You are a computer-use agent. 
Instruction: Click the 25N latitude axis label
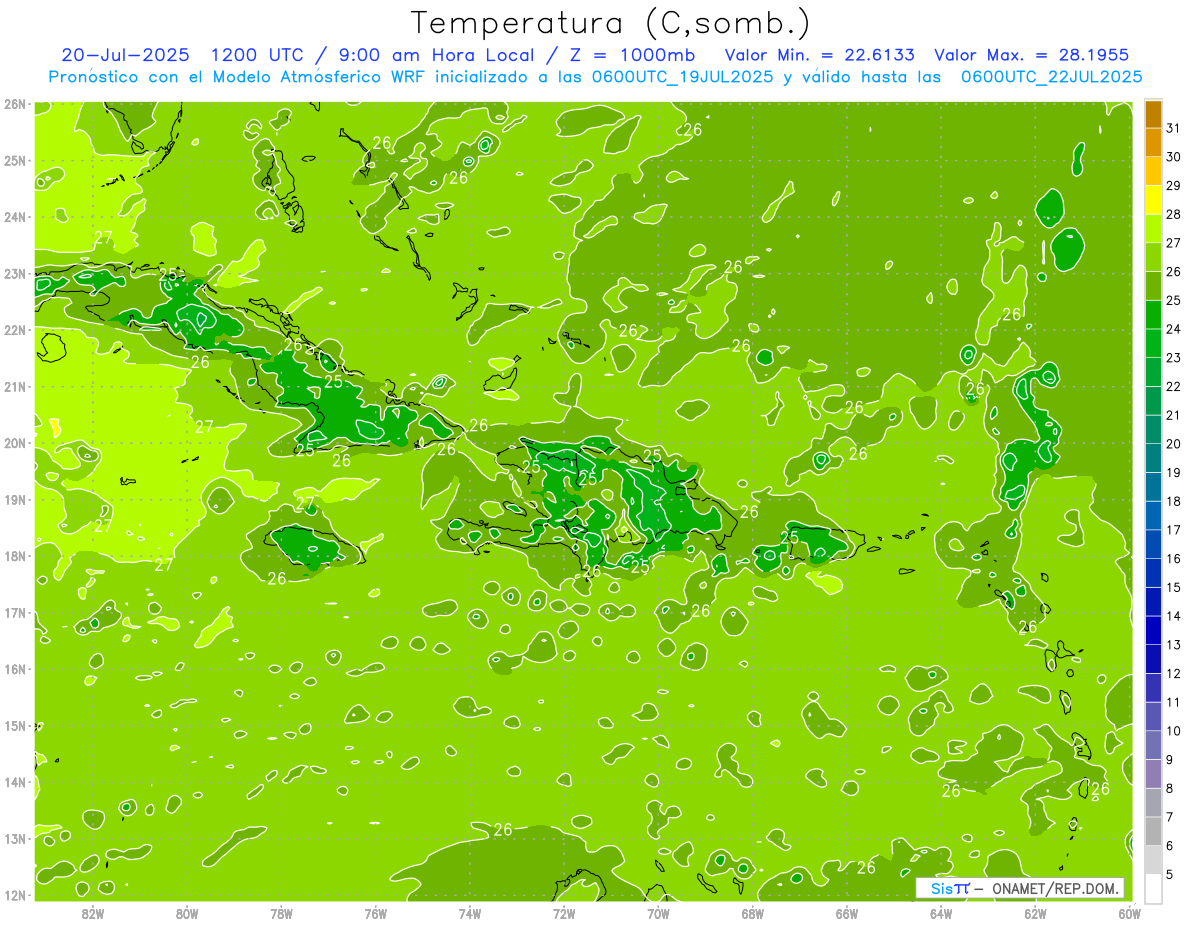(15, 160)
